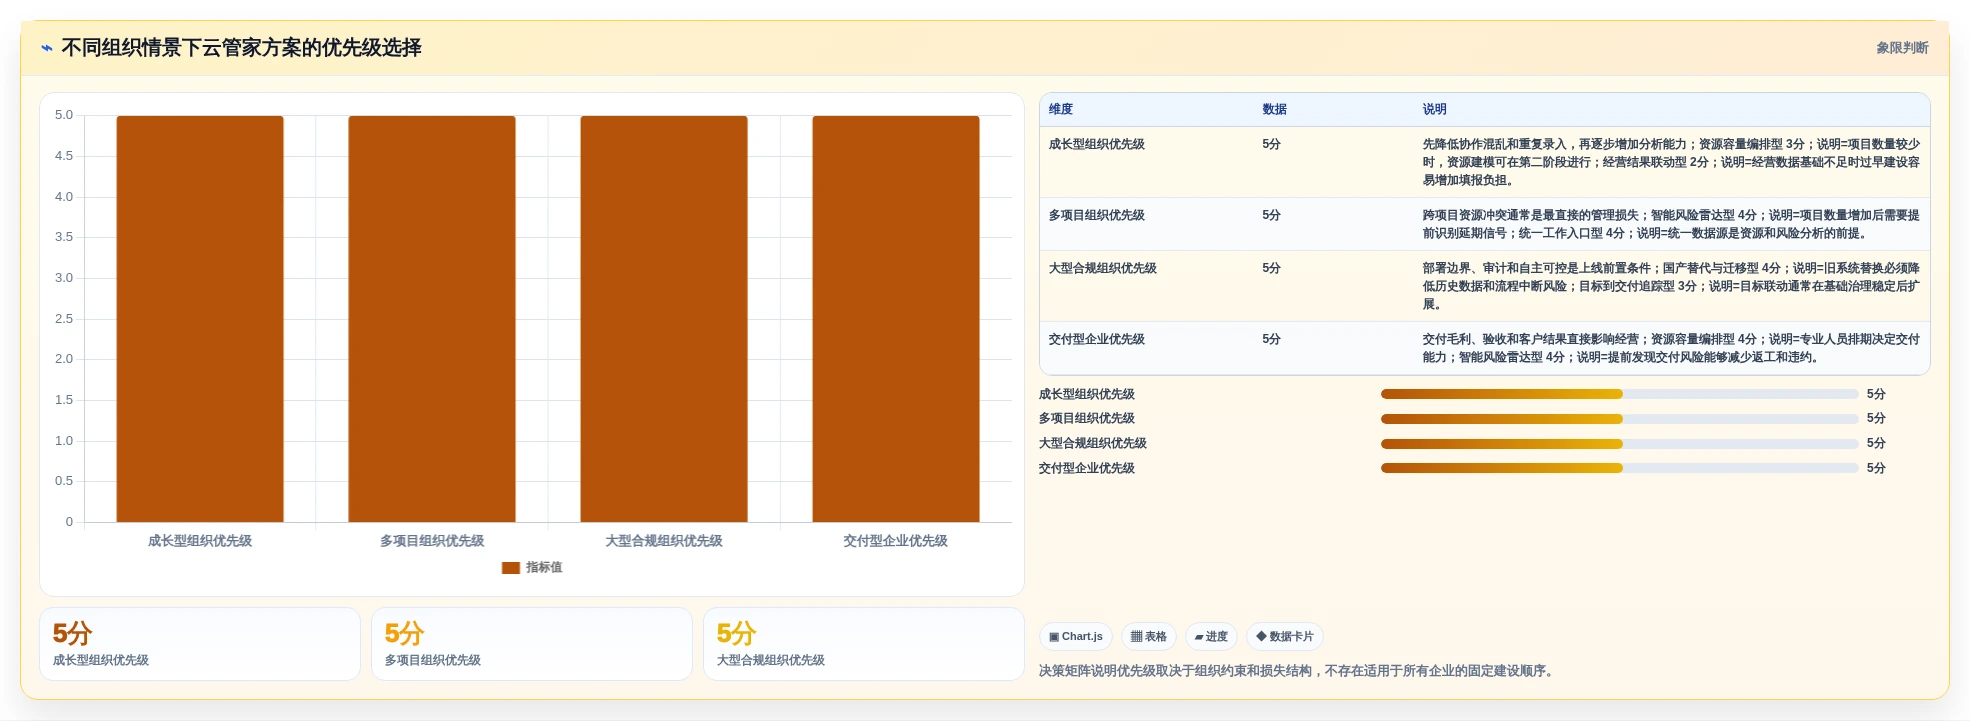The width and height of the screenshot is (1970, 721).
Task: Click the 成长型组织优先级 progress bar
Action: pos(1619,394)
